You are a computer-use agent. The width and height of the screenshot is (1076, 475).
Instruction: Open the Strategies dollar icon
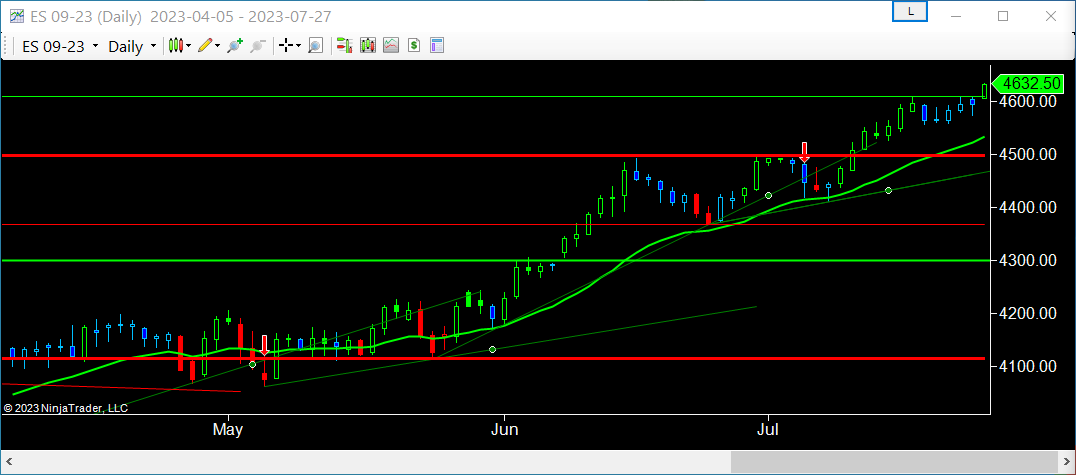coord(414,46)
